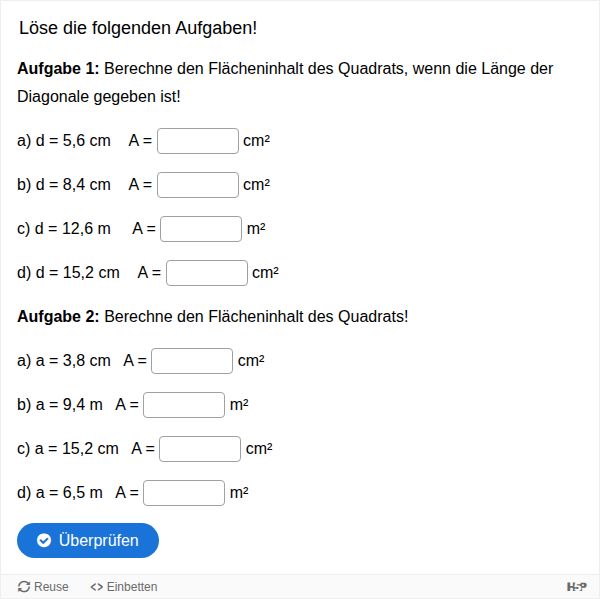Click the area field for d = 12,6 m
Image resolution: width=600 pixels, height=599 pixels.
click(x=201, y=229)
